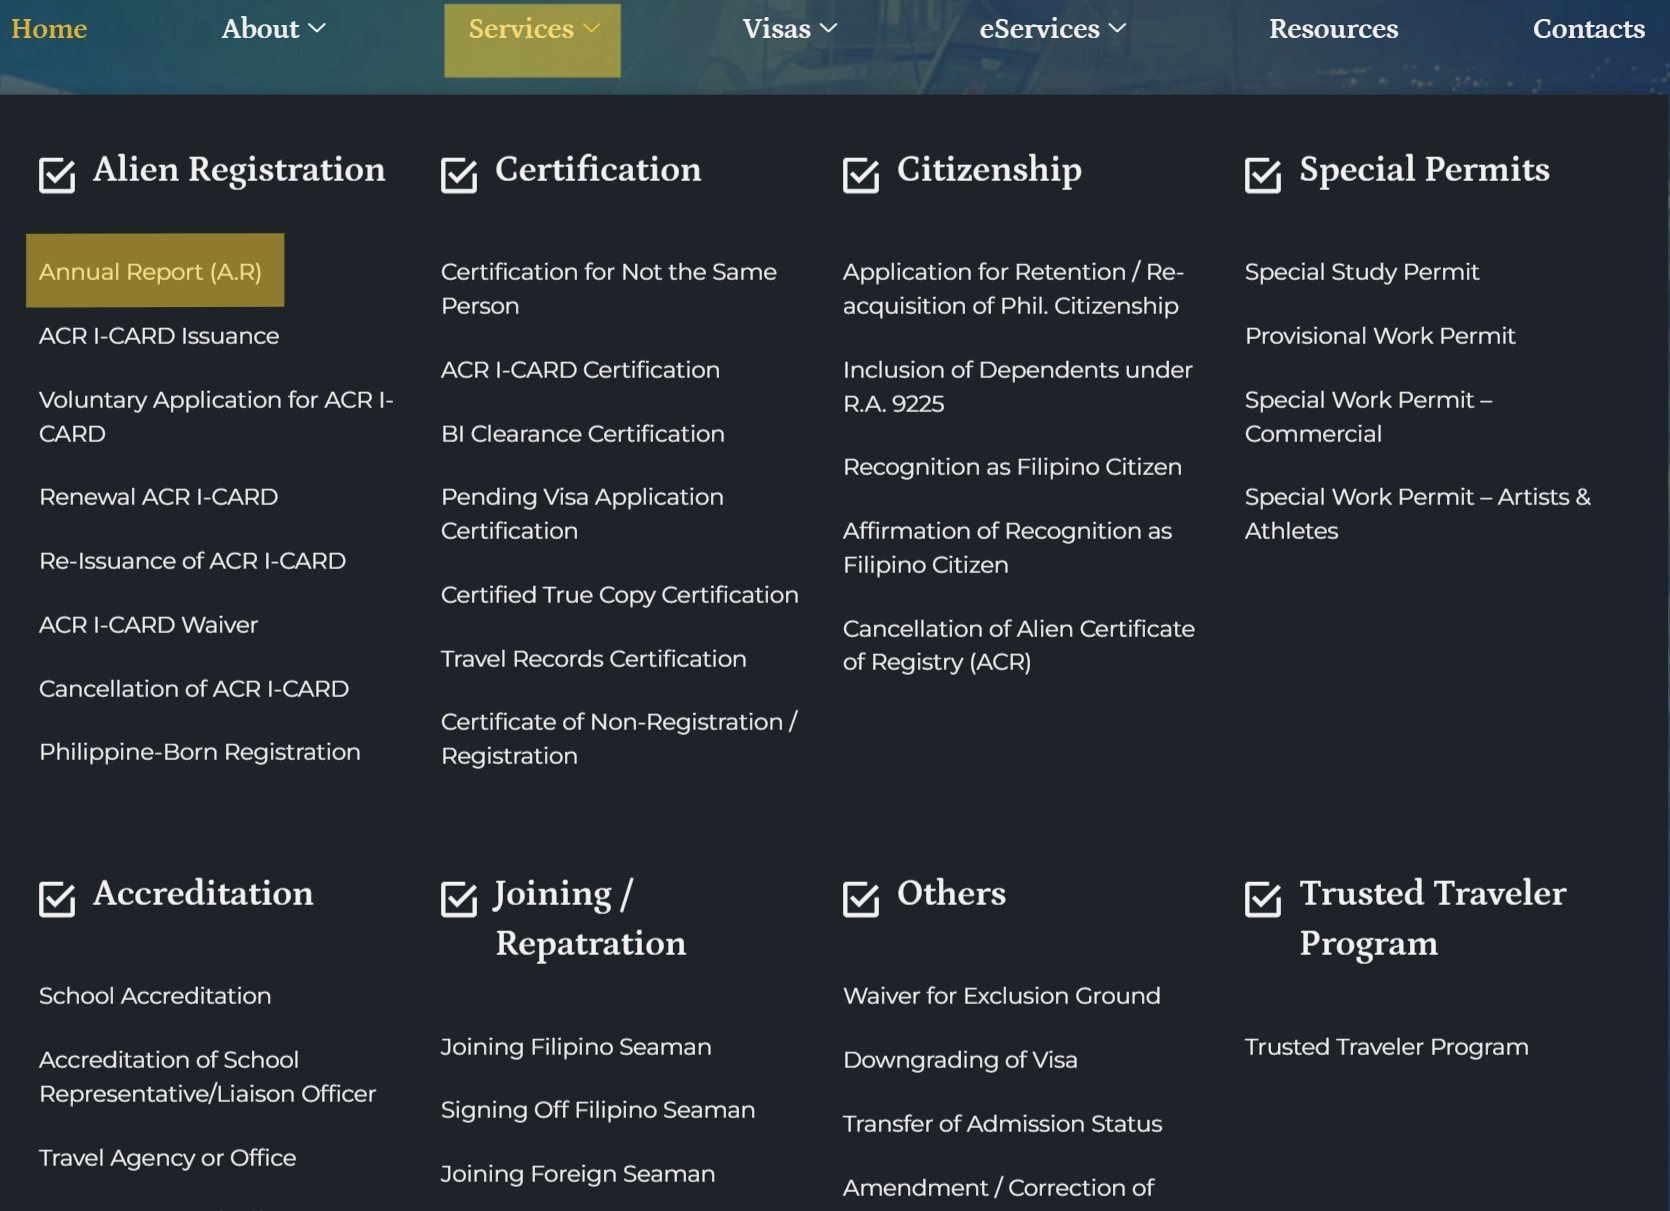Viewport: 1670px width, 1211px height.
Task: Select Cancellation of Alien Certificate of Registry
Action: click(x=1019, y=645)
